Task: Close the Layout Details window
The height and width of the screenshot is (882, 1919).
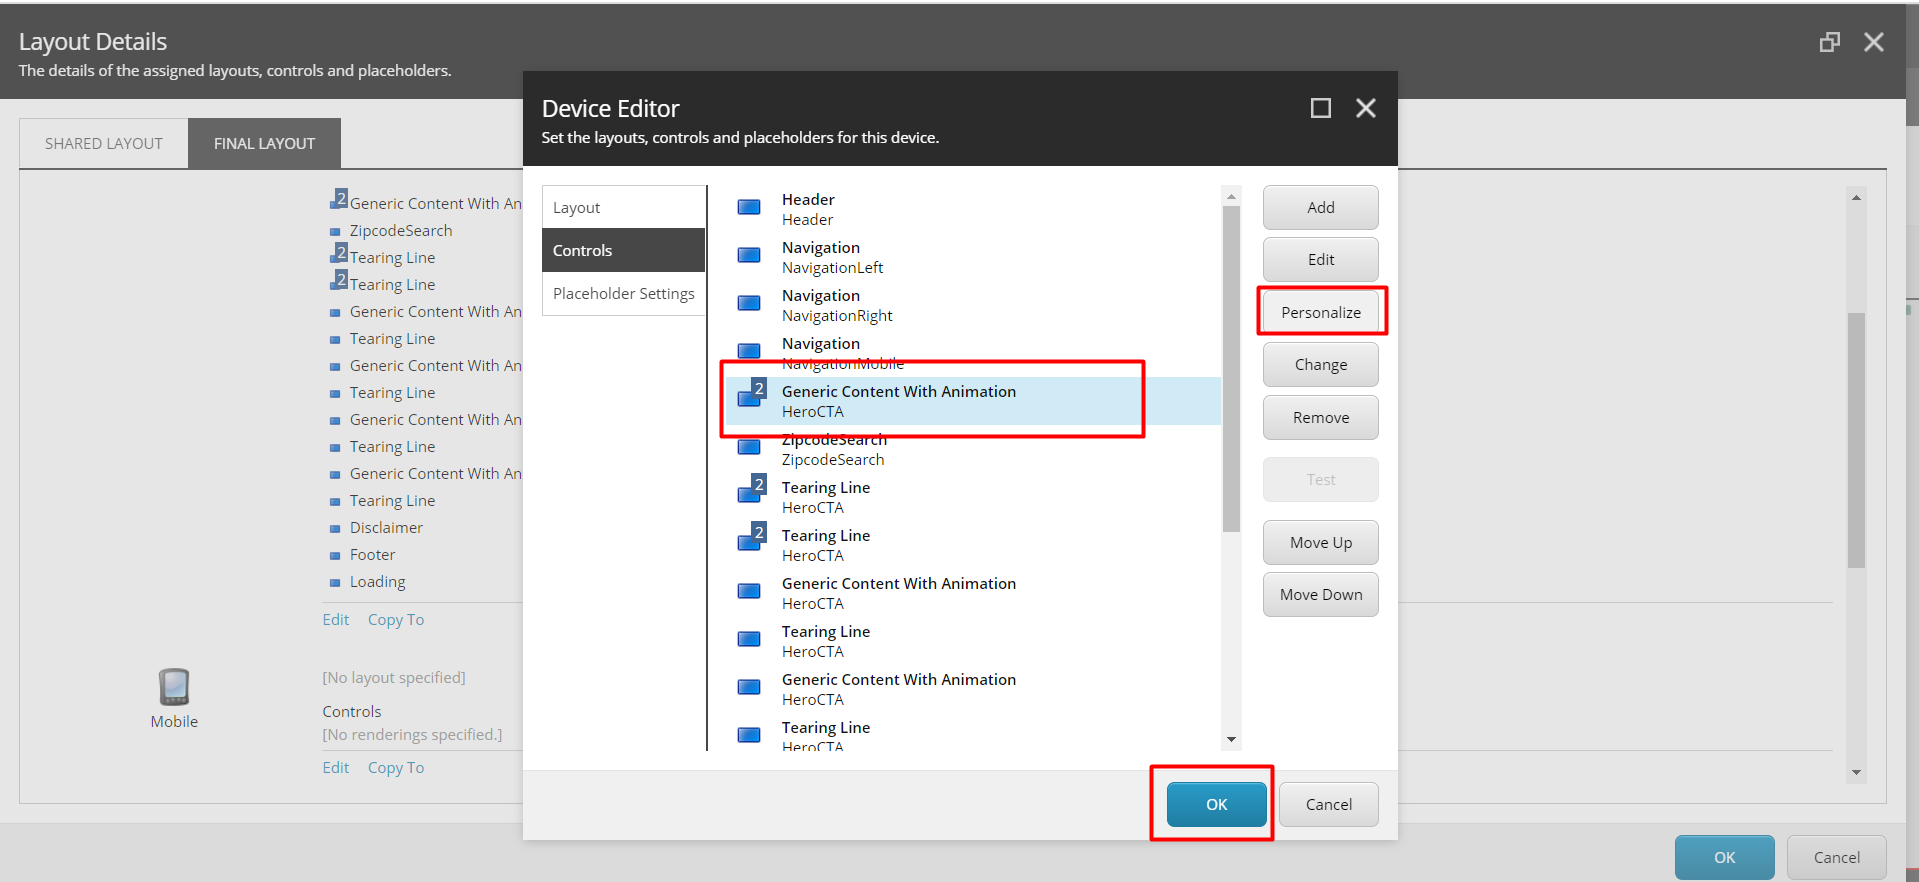Action: [x=1874, y=42]
